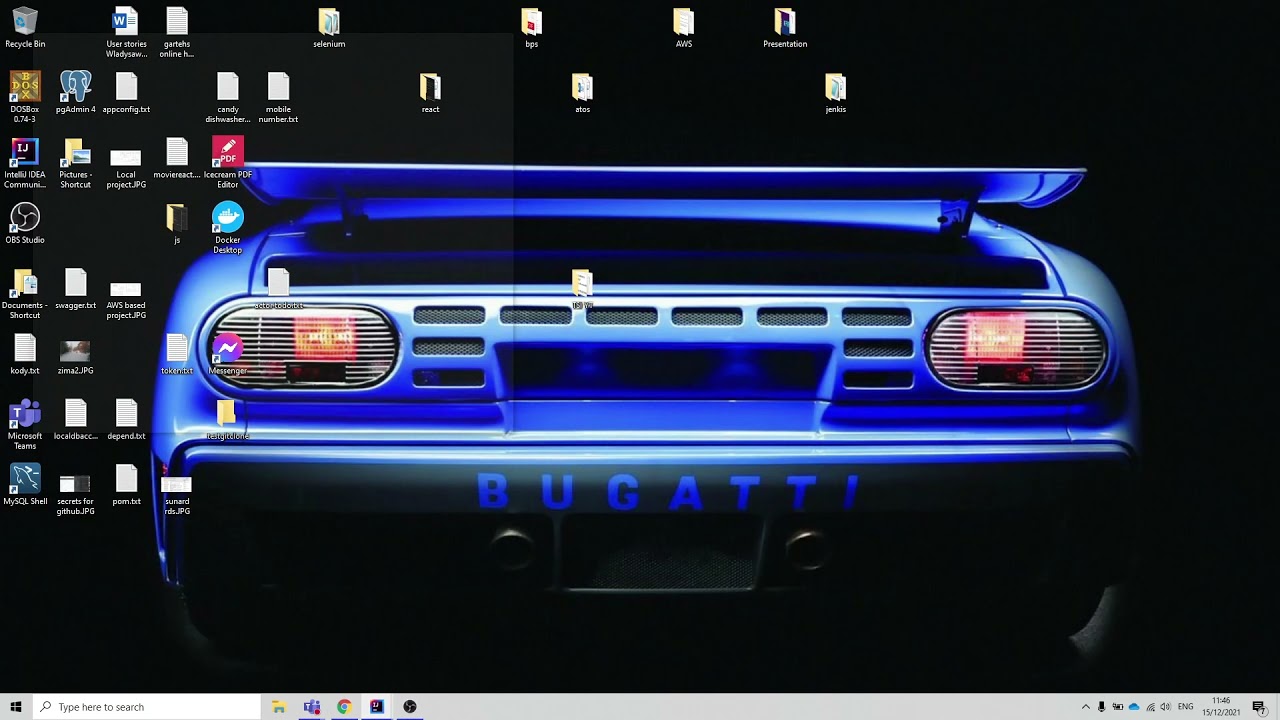
Task: Select the localdbacc file icon
Action: click(76, 420)
